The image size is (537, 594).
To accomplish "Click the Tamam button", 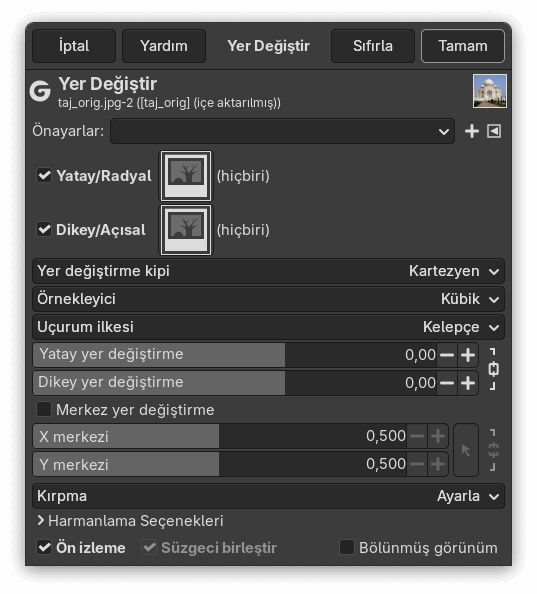I will pyautogui.click(x=463, y=46).
